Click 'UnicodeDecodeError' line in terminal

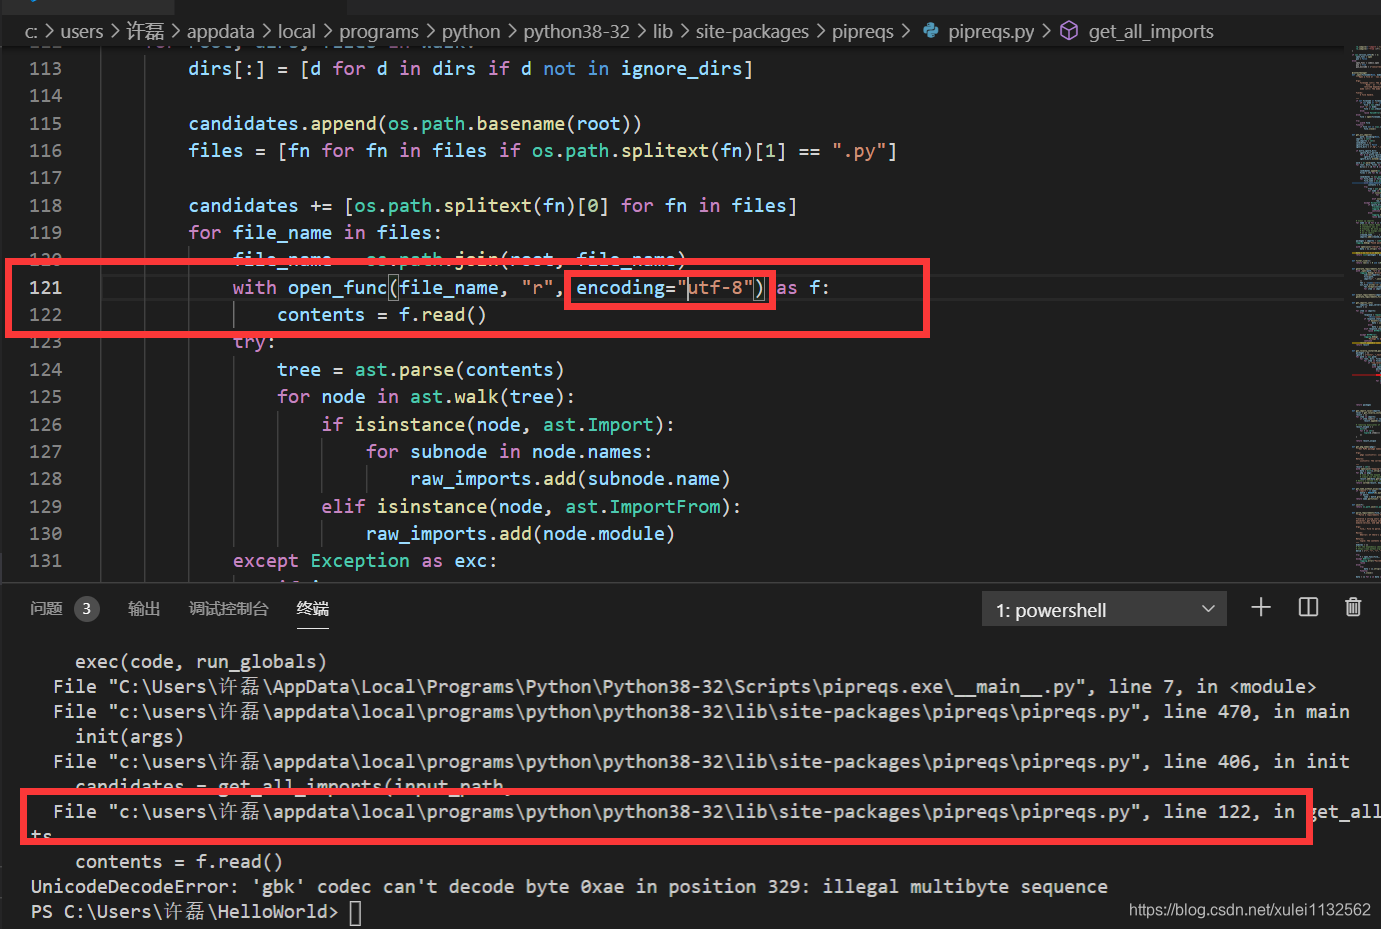tap(569, 887)
